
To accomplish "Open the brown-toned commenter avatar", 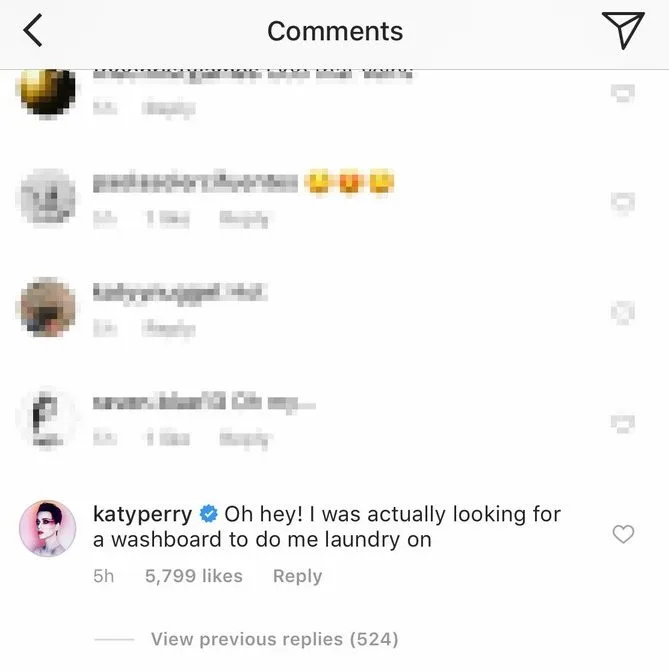I will click(x=47, y=307).
